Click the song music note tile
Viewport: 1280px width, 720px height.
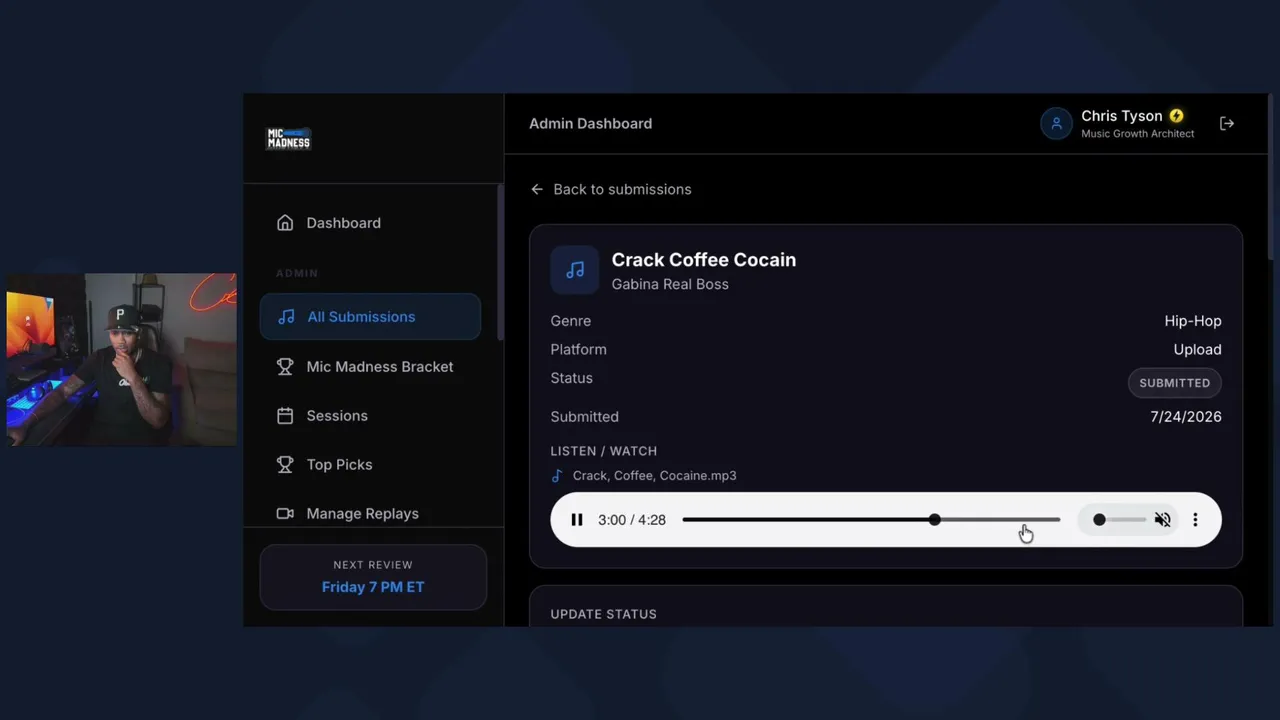[x=575, y=270]
